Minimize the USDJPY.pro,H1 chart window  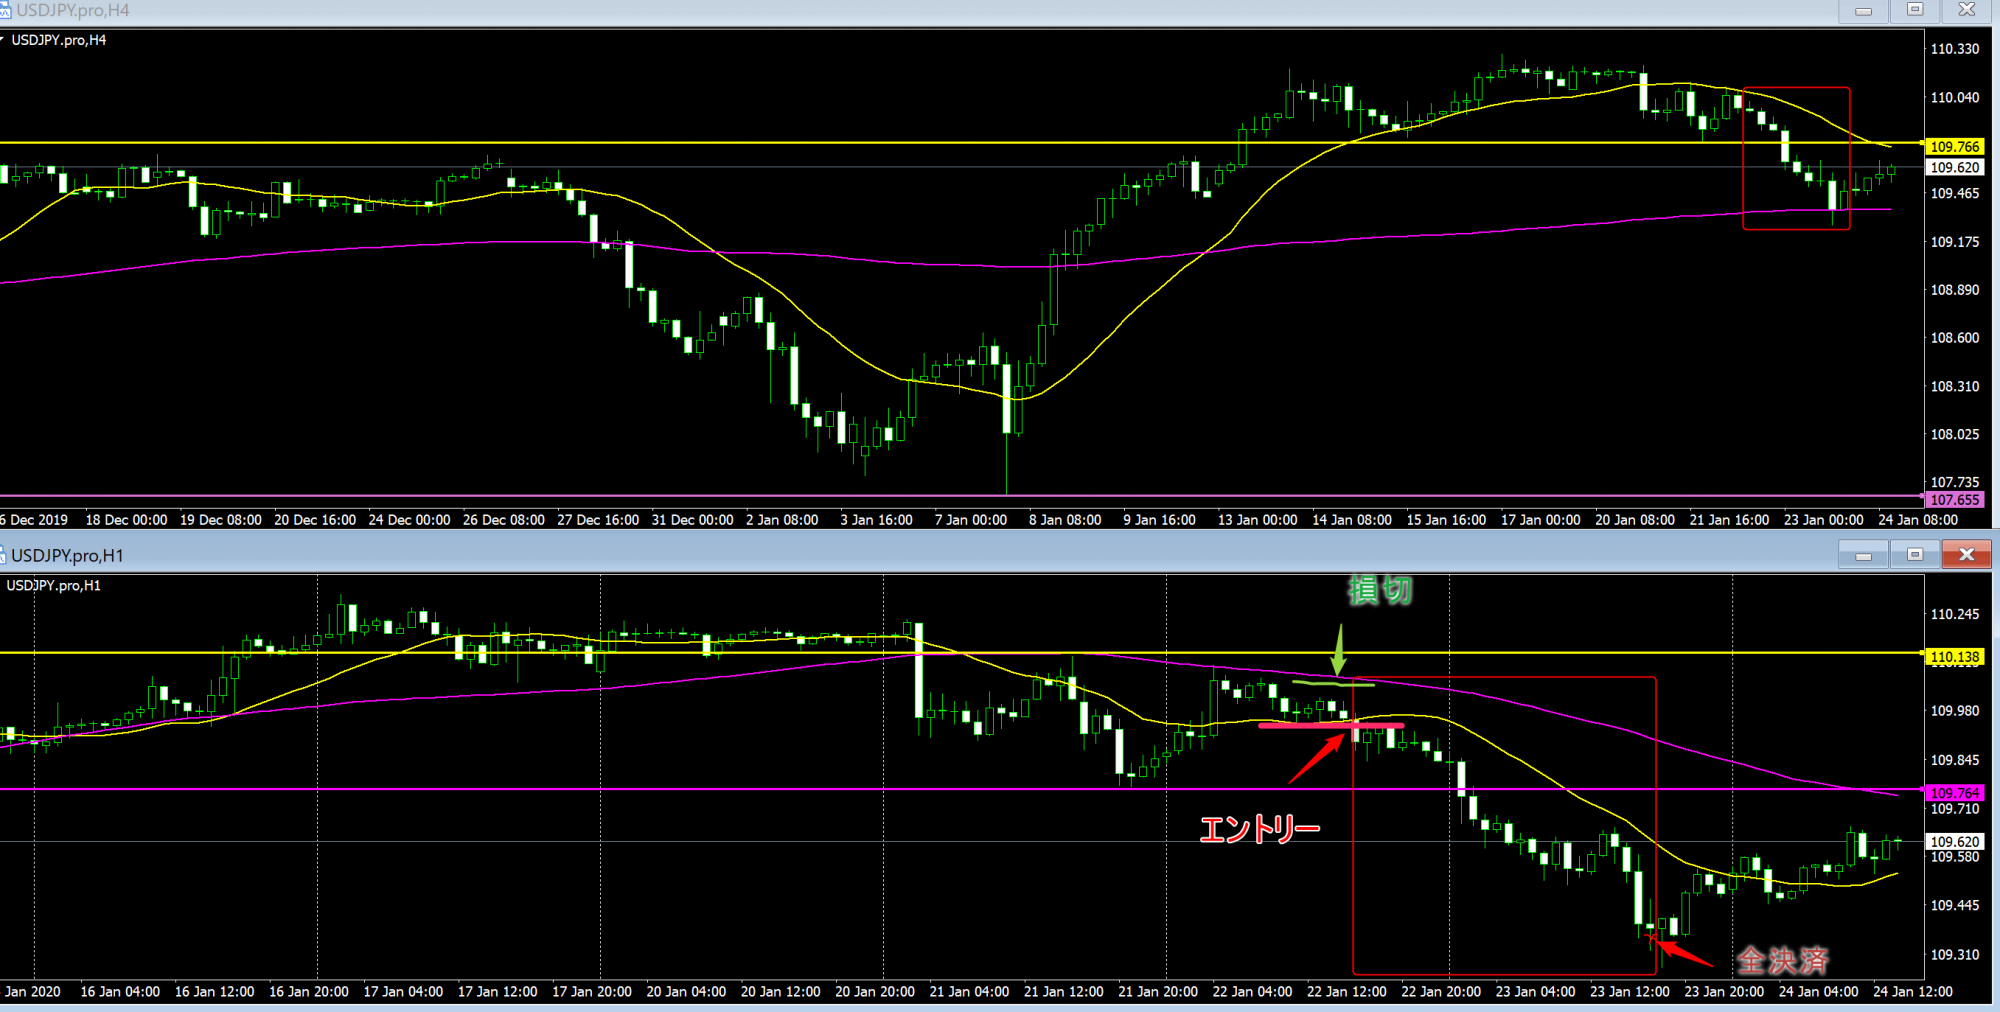pyautogui.click(x=1863, y=554)
